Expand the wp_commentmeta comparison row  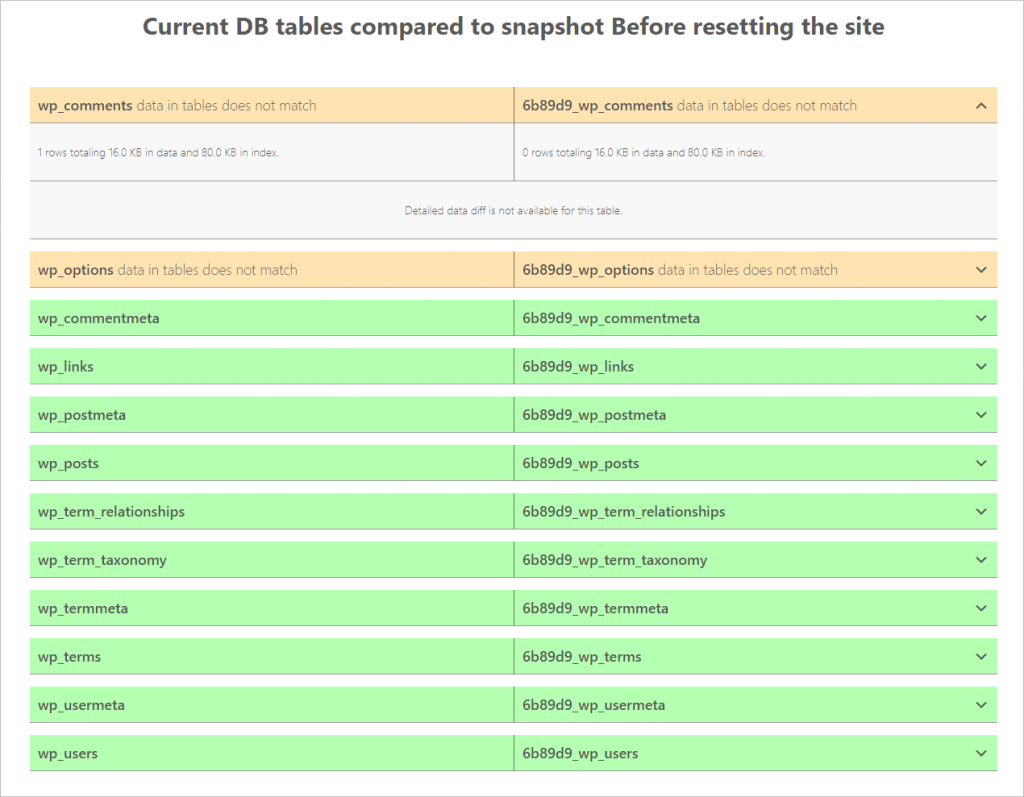click(x=981, y=317)
